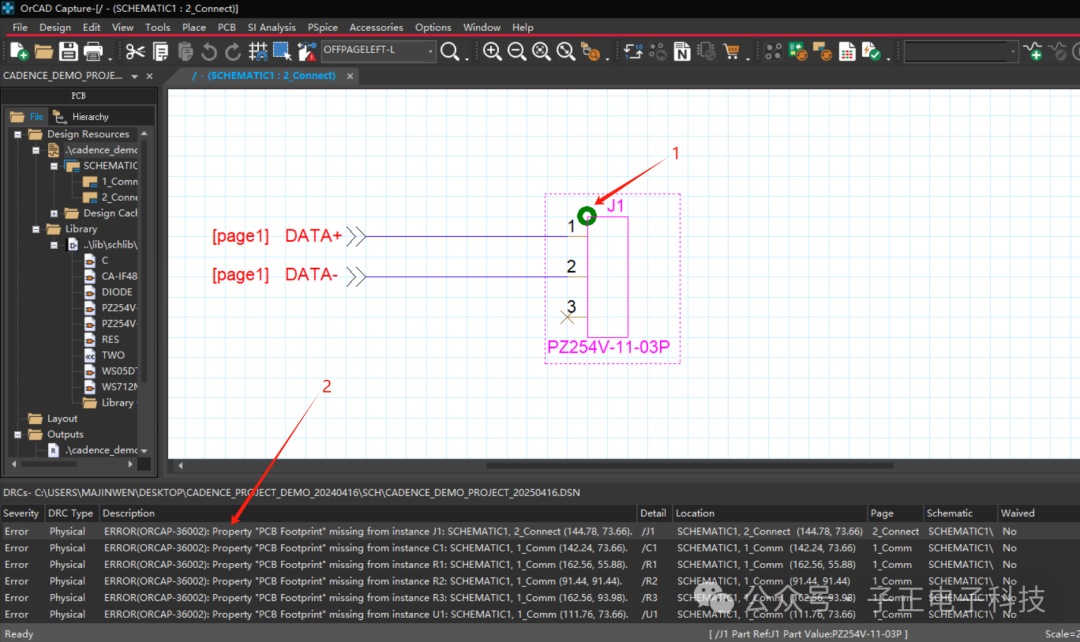Open the spreadsheet report icon
1080x642 pixels.
pos(847,52)
